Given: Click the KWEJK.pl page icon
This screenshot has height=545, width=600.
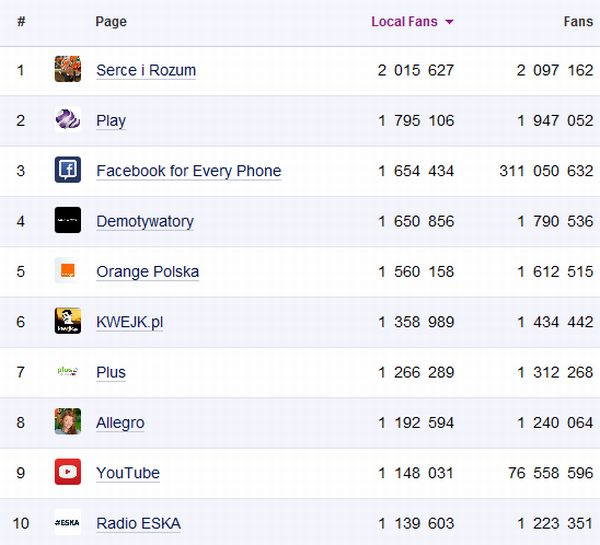Looking at the screenshot, I should (x=68, y=321).
